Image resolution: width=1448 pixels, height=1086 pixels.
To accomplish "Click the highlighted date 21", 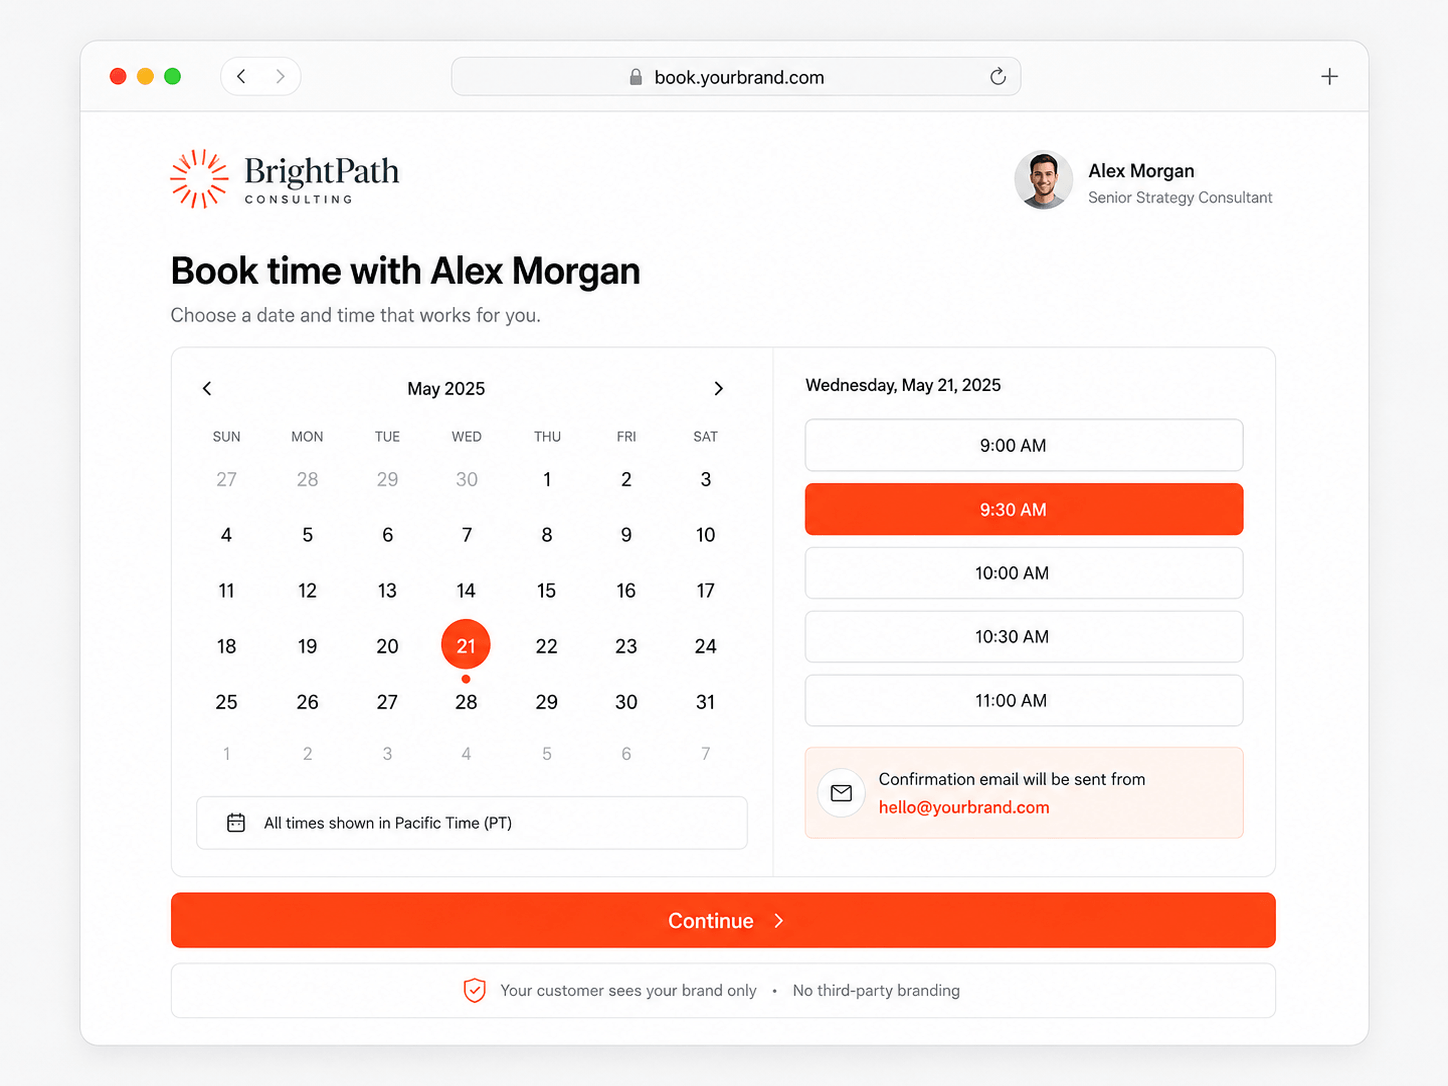I will point(466,645).
